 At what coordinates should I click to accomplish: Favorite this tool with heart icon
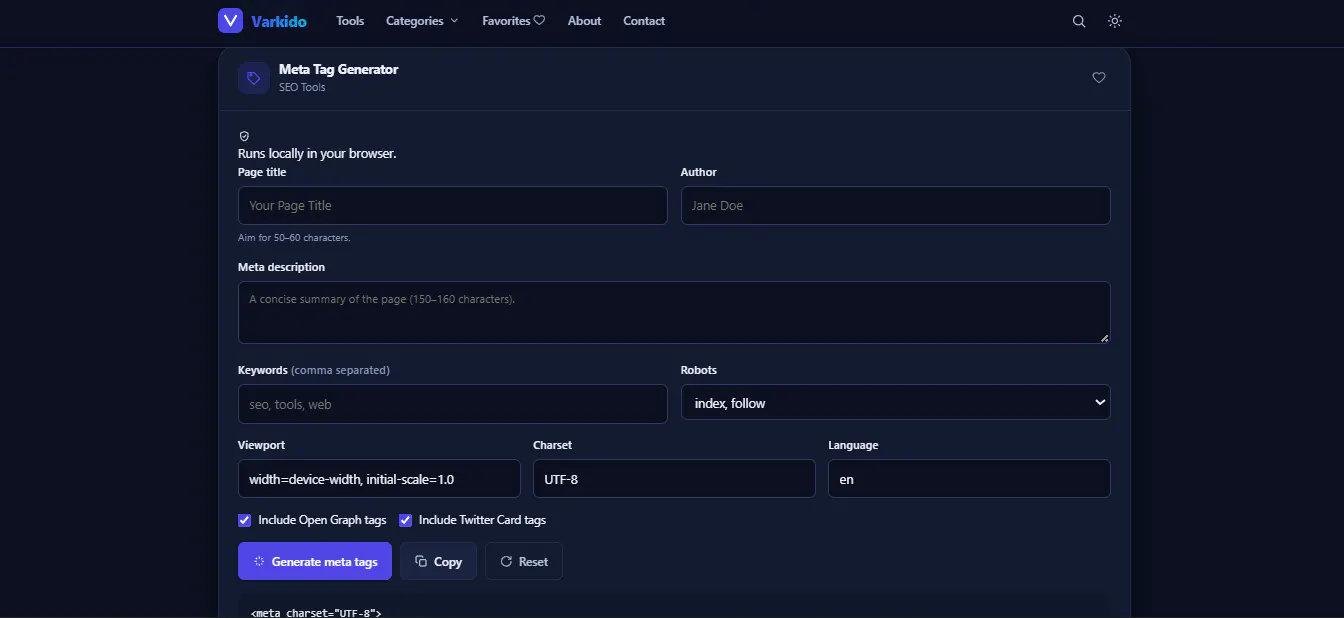[x=1099, y=77]
